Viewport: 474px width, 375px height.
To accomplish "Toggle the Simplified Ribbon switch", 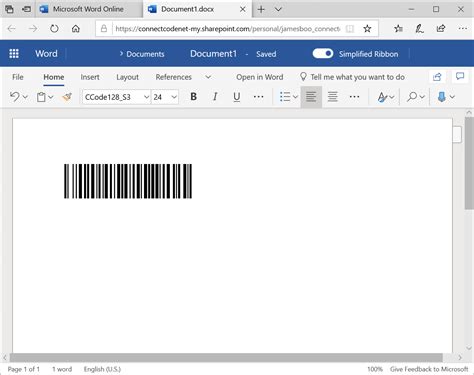I will 323,54.
